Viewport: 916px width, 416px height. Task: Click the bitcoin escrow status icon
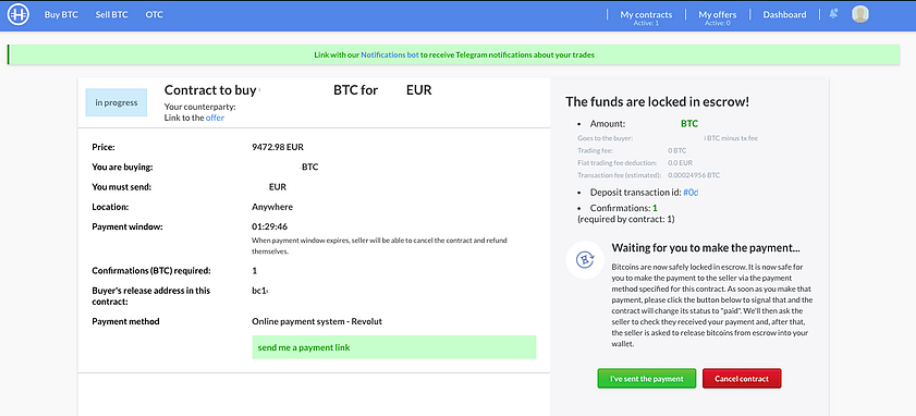[585, 259]
